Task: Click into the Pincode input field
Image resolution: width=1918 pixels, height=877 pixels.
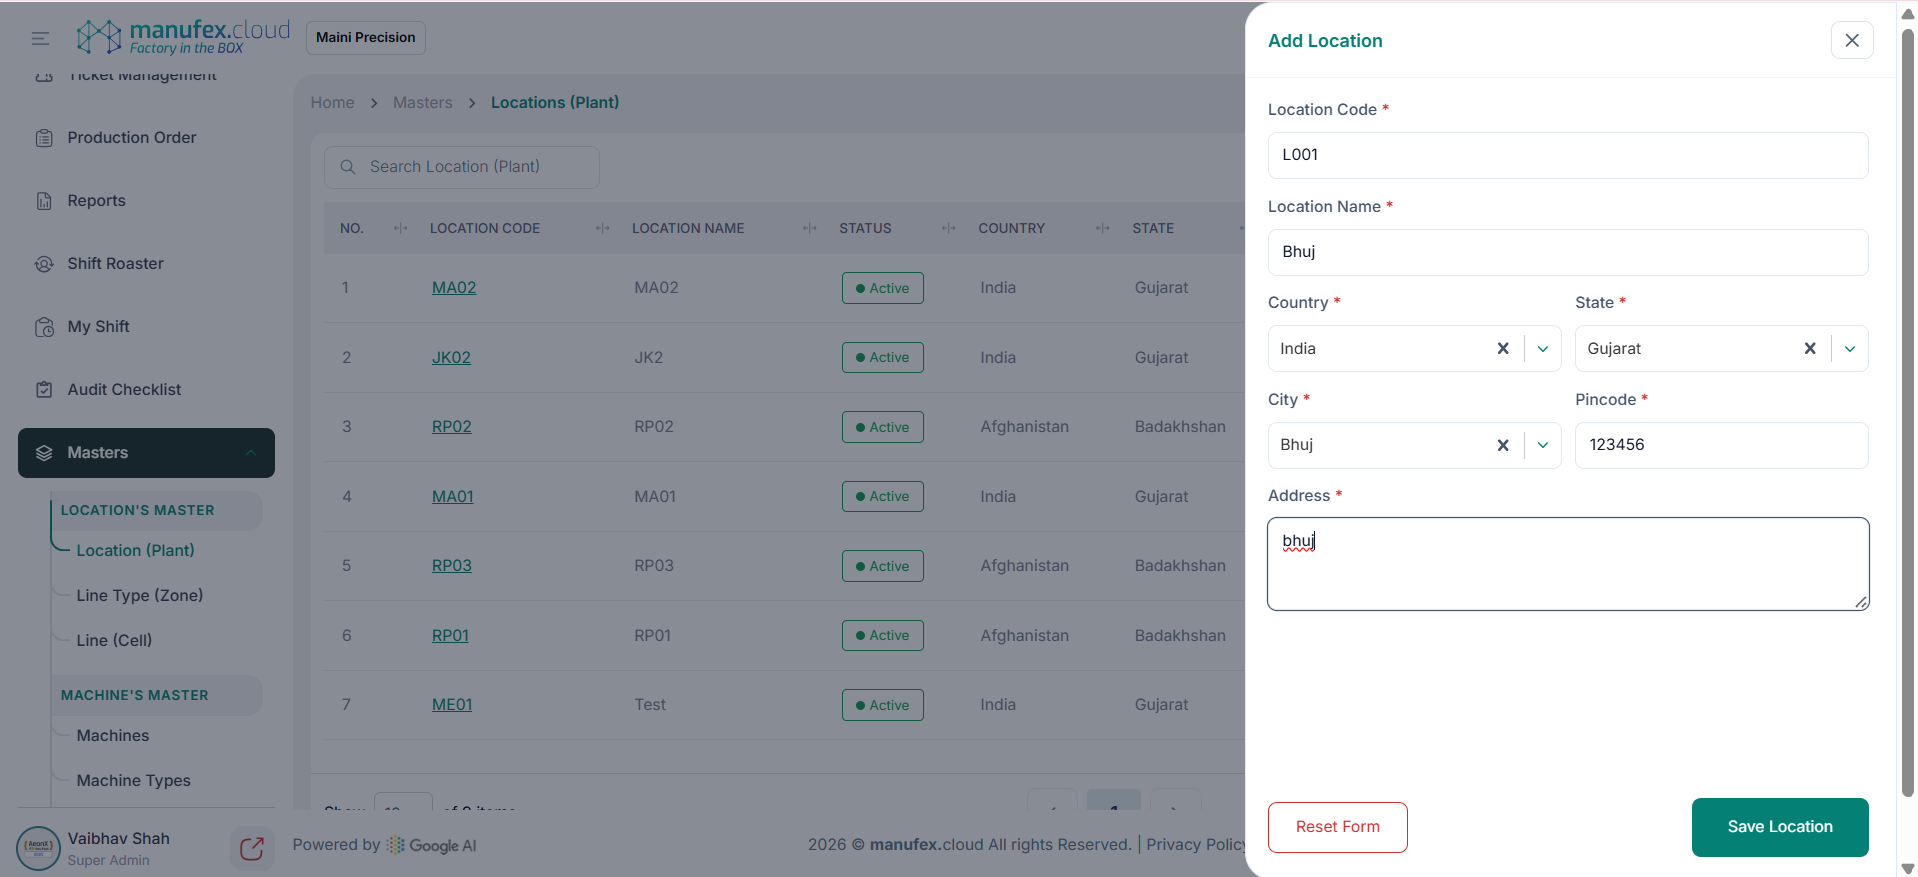Action: (x=1720, y=446)
